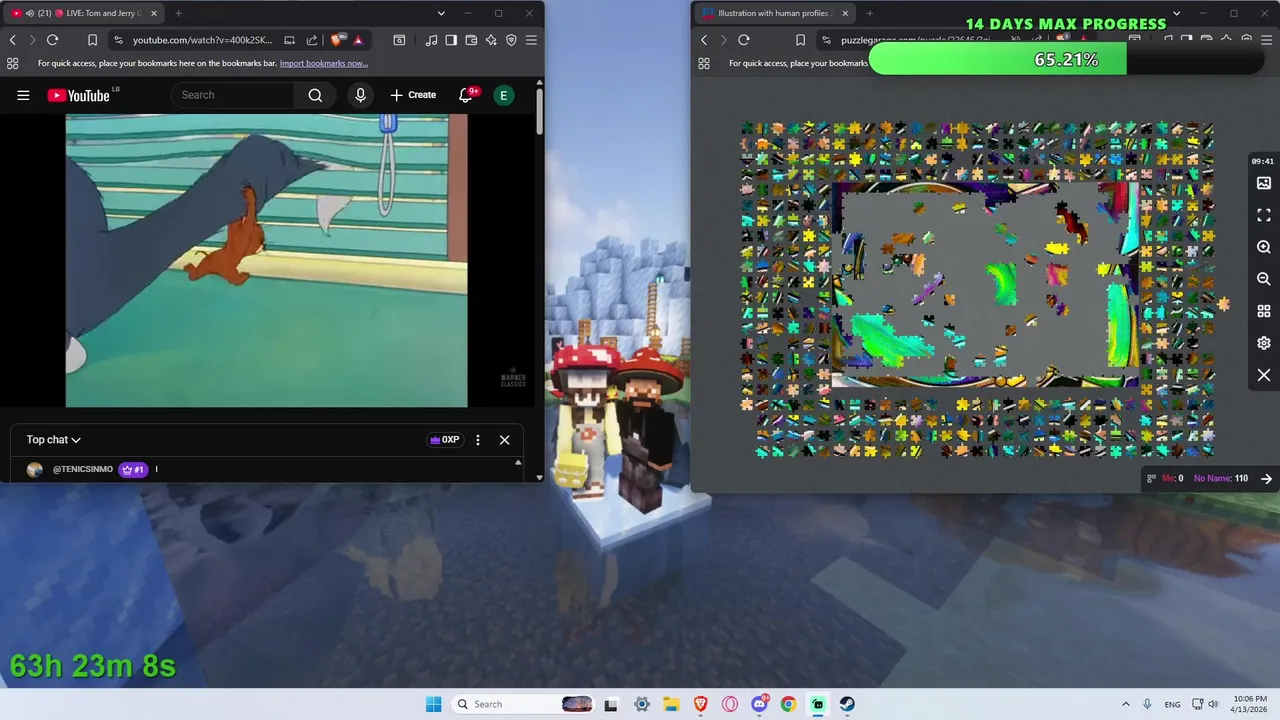
Task: Click the share icon in YouTube address bar
Action: tap(312, 40)
